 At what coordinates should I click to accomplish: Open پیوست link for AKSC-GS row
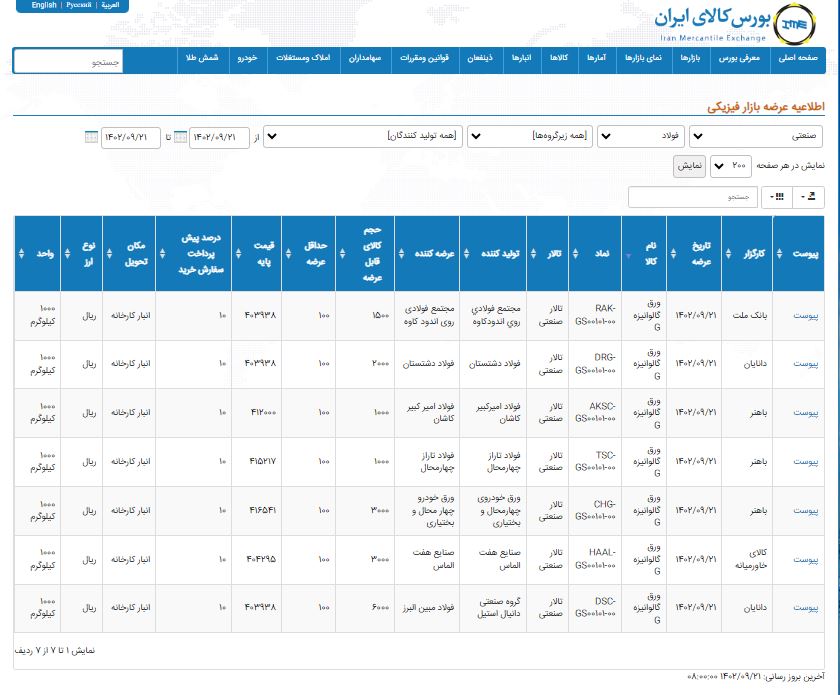pos(805,413)
